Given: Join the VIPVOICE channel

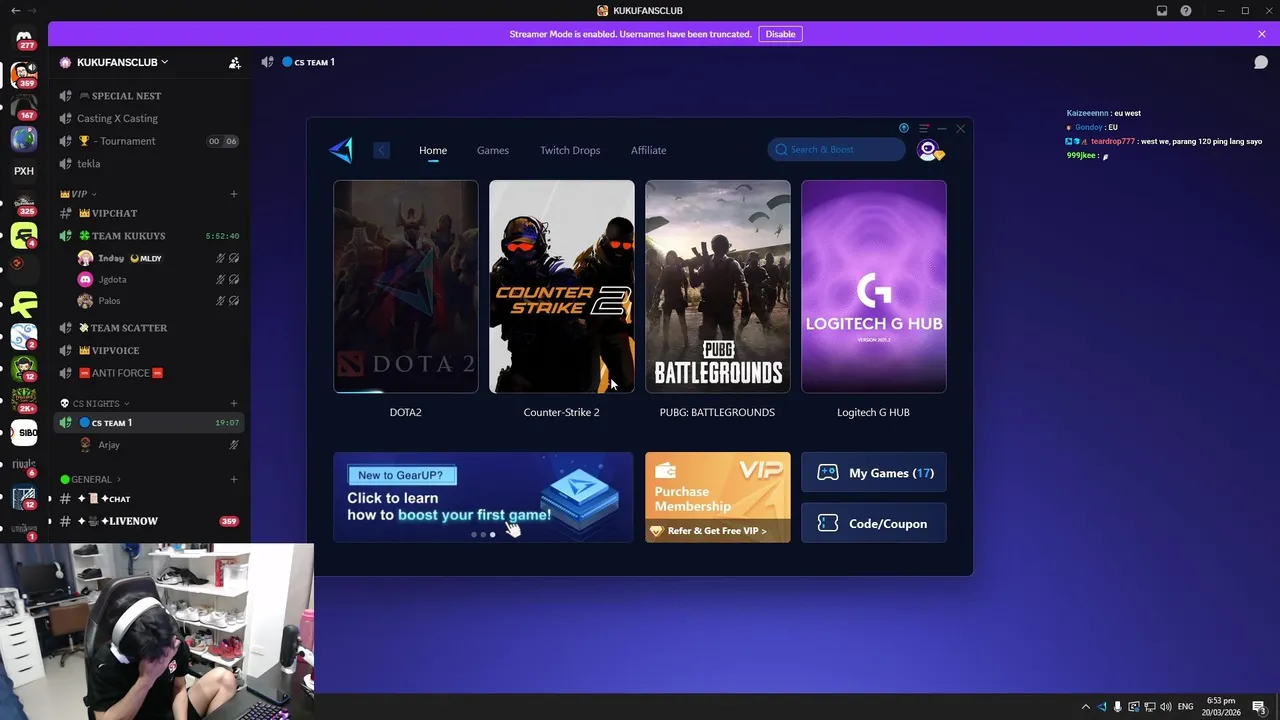Looking at the screenshot, I should pos(149,351).
